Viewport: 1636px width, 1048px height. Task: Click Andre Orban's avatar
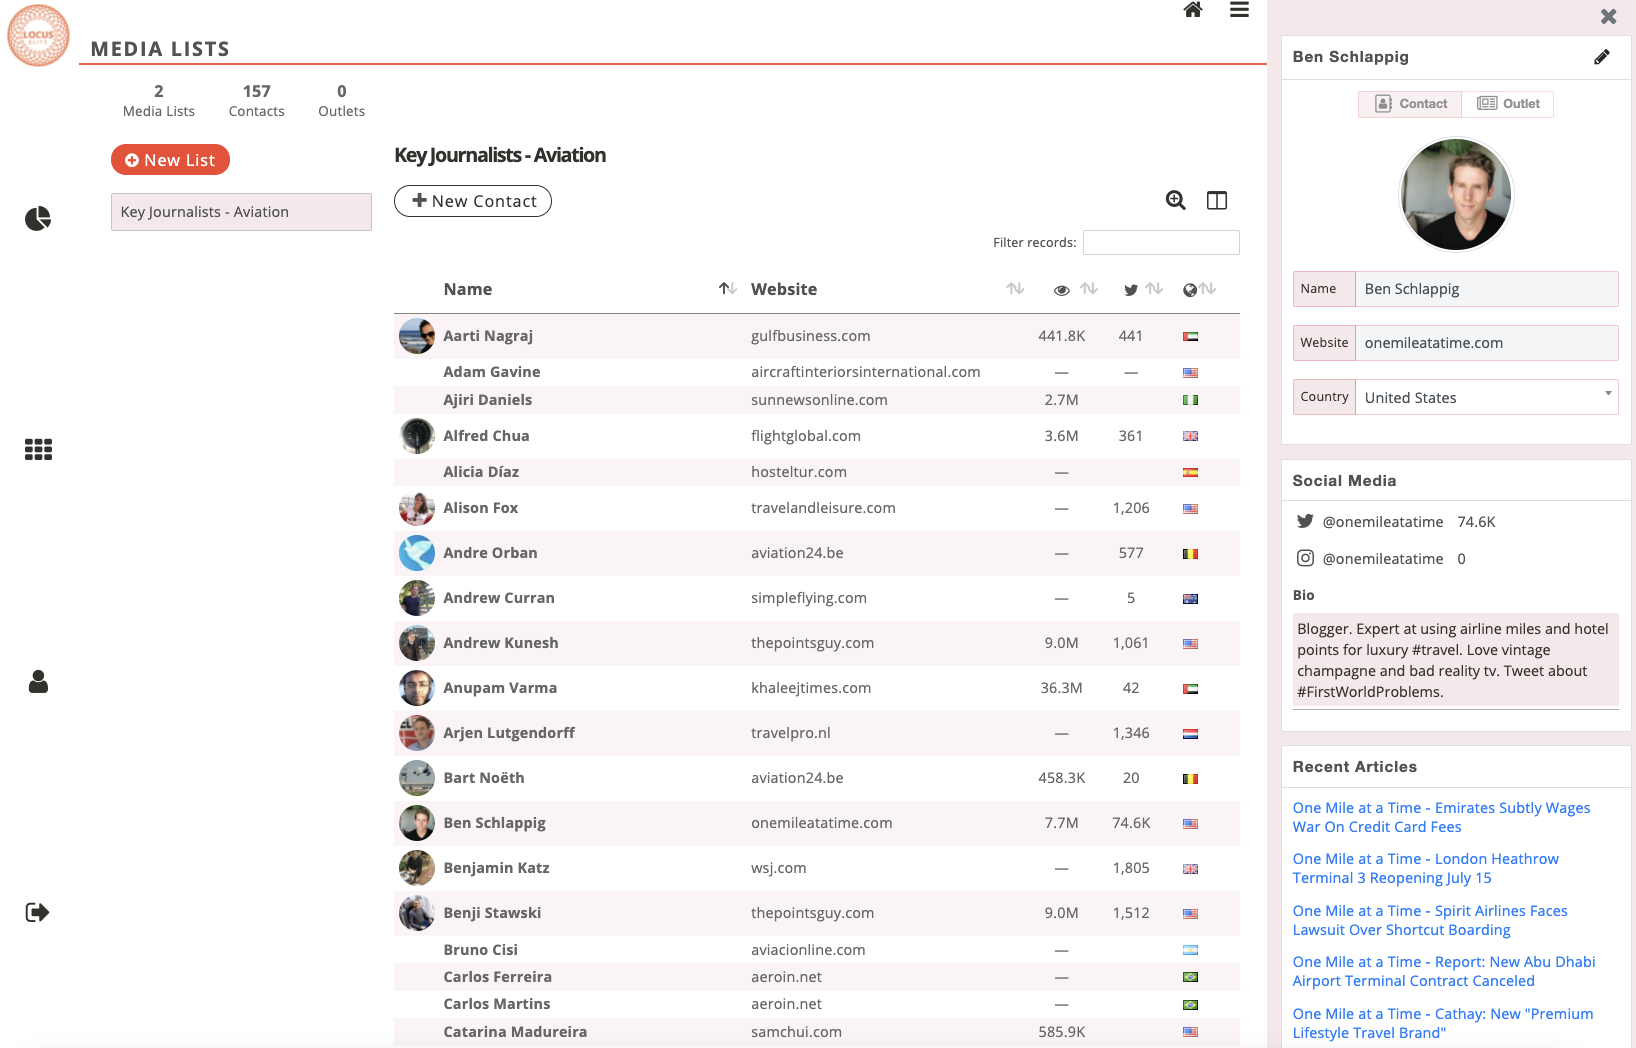[417, 553]
